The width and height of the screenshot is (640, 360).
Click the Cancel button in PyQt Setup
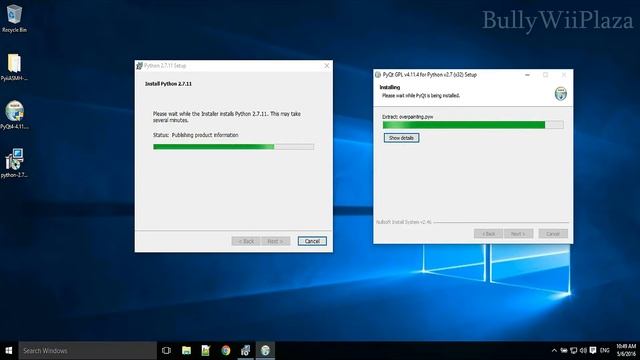553,234
